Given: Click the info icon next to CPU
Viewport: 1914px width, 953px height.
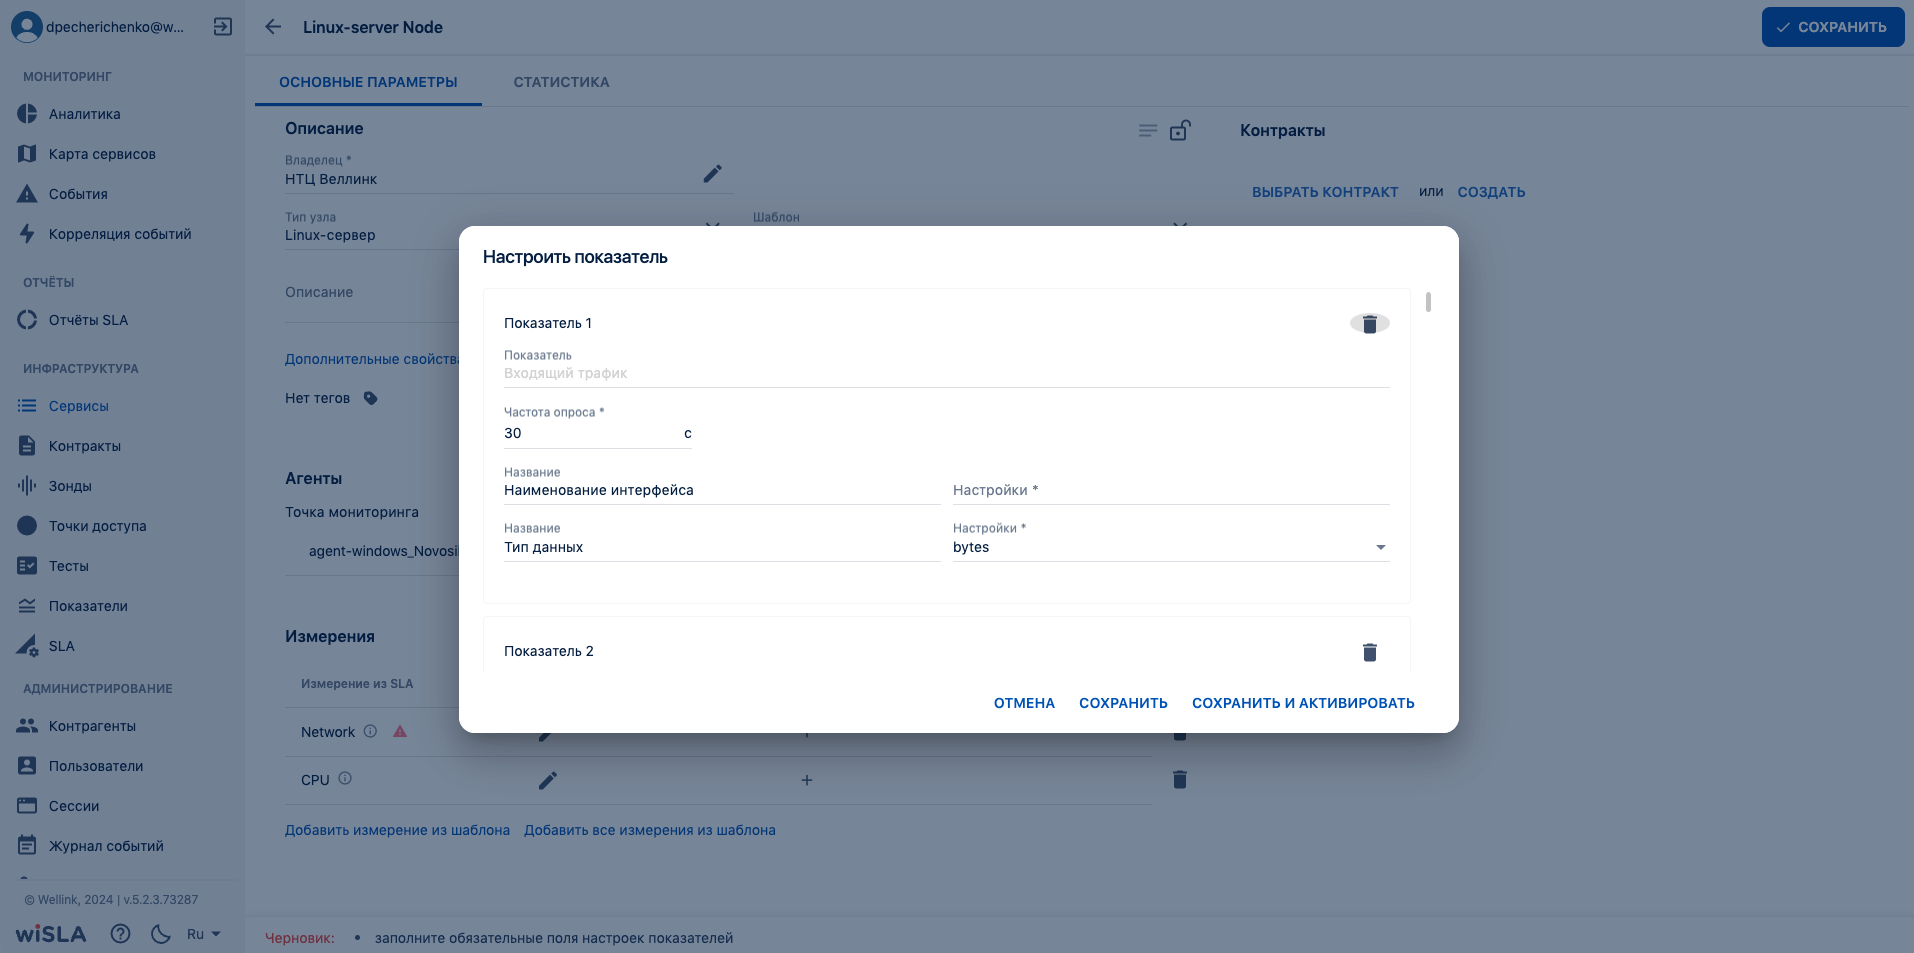Looking at the screenshot, I should pyautogui.click(x=345, y=779).
